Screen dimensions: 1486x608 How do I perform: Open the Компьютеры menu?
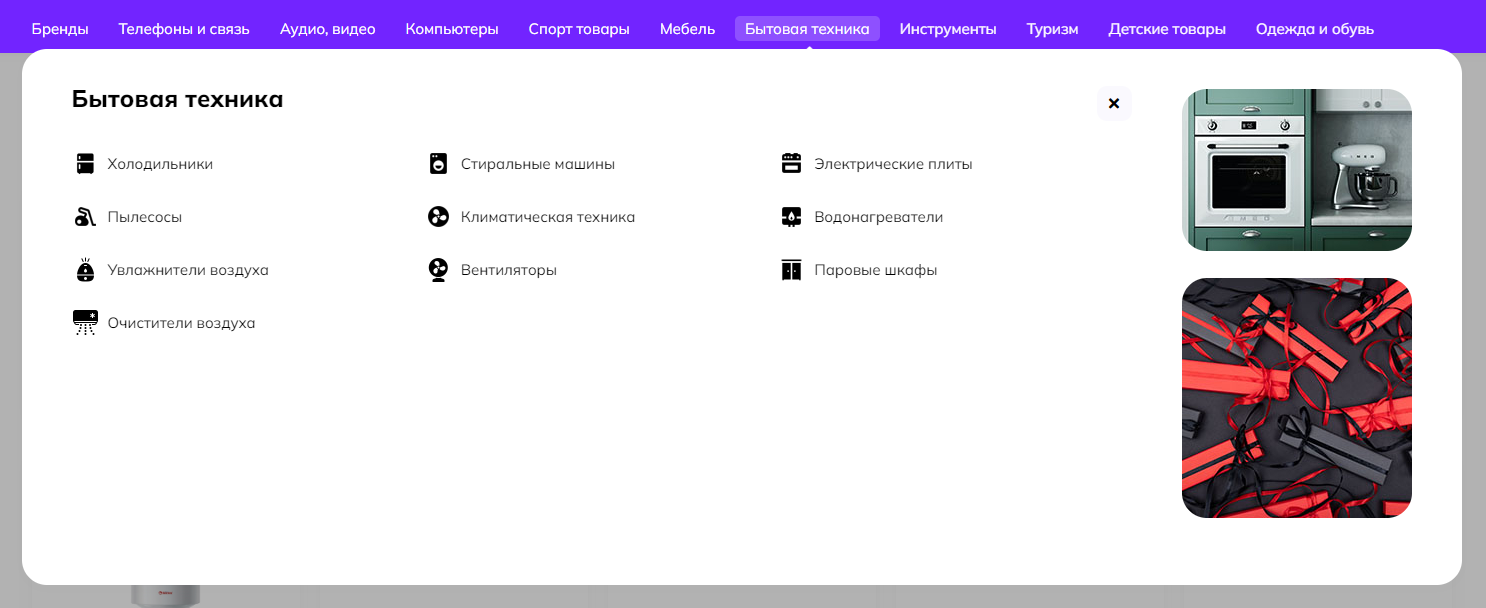click(x=452, y=29)
